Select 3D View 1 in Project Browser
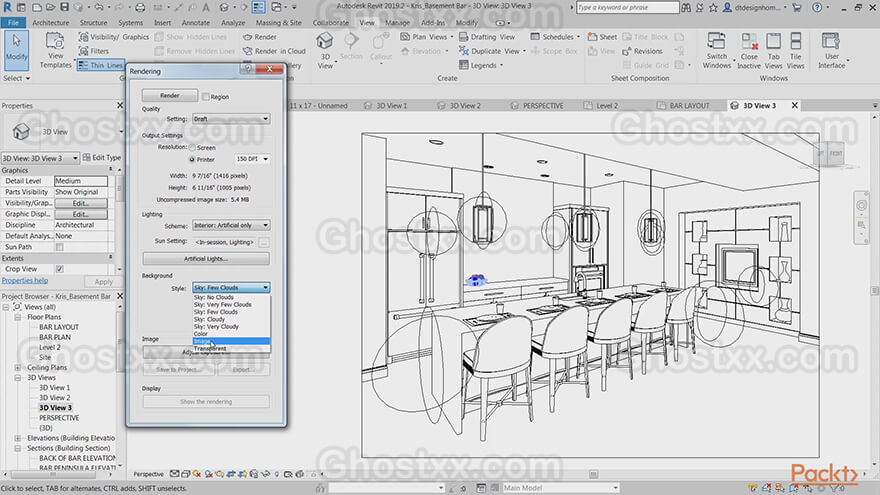880x495 pixels. click(x=54, y=388)
